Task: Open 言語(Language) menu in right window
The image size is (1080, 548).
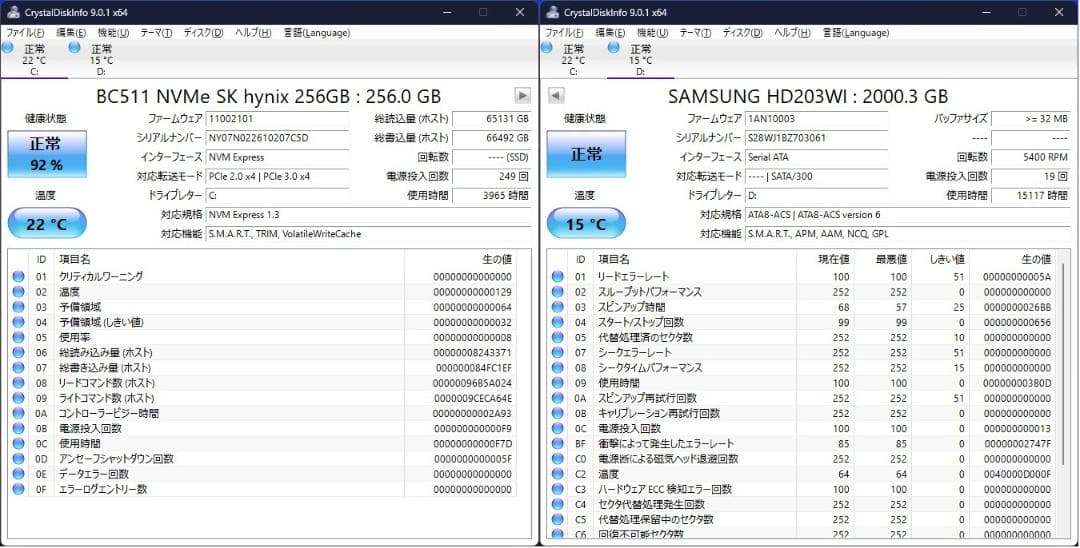Action: pos(856,32)
